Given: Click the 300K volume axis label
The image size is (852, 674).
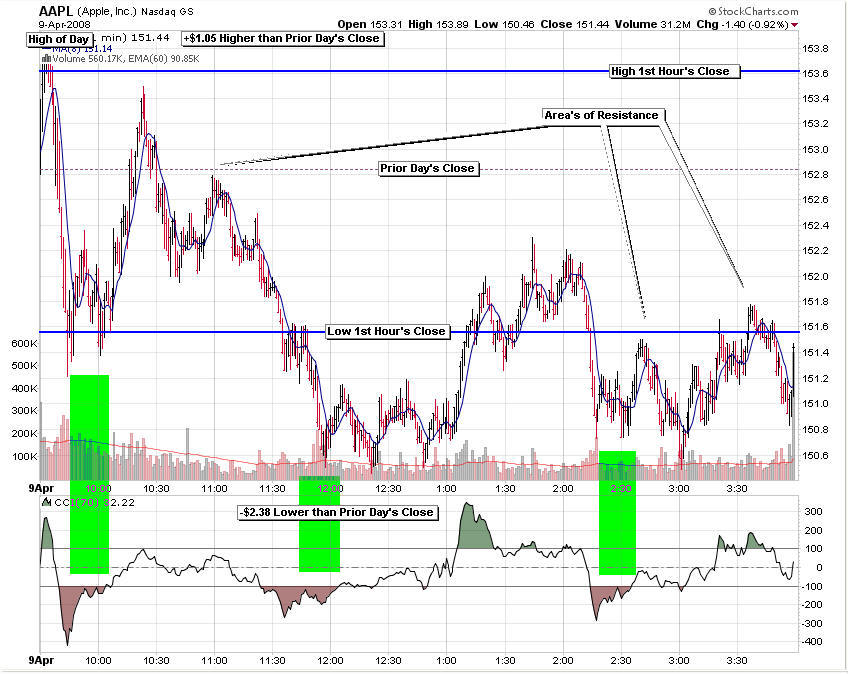Looking at the screenshot, I should (24, 411).
